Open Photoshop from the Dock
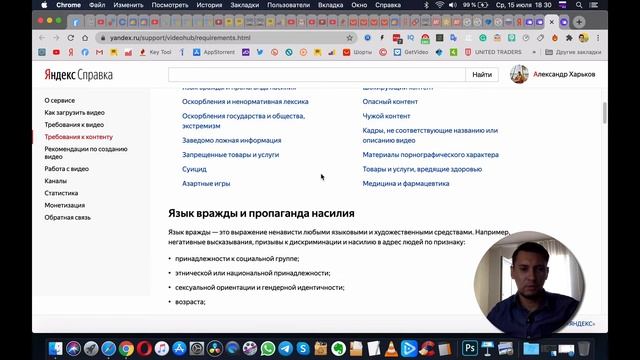Screen dimensions: 640x360 pyautogui.click(x=470, y=349)
